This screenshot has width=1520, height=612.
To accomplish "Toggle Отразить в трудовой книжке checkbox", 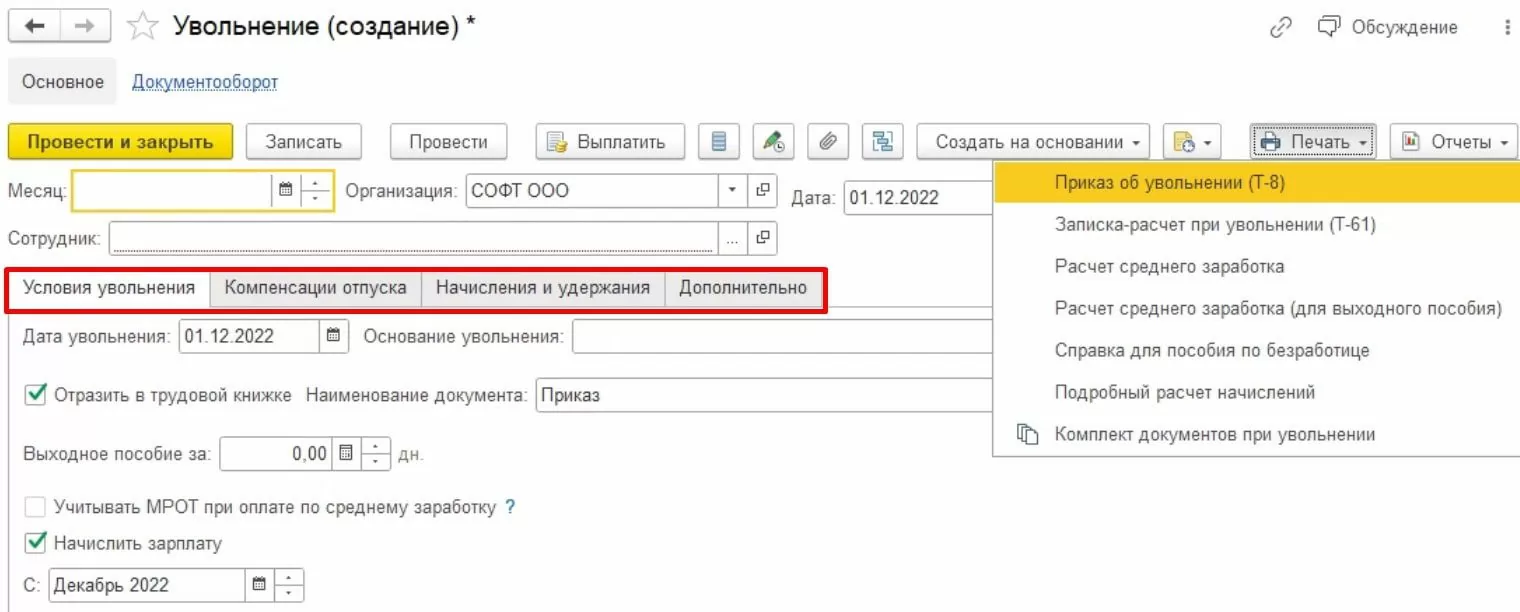I will click(36, 395).
